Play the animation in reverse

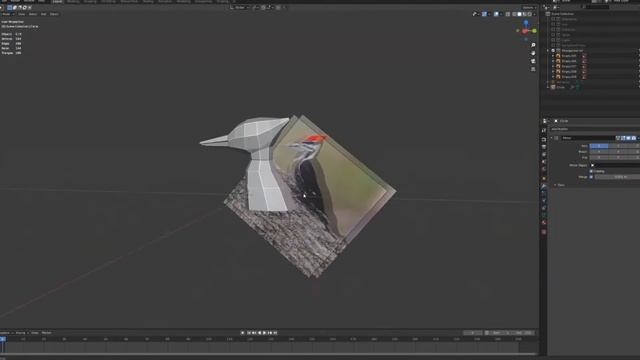point(259,333)
